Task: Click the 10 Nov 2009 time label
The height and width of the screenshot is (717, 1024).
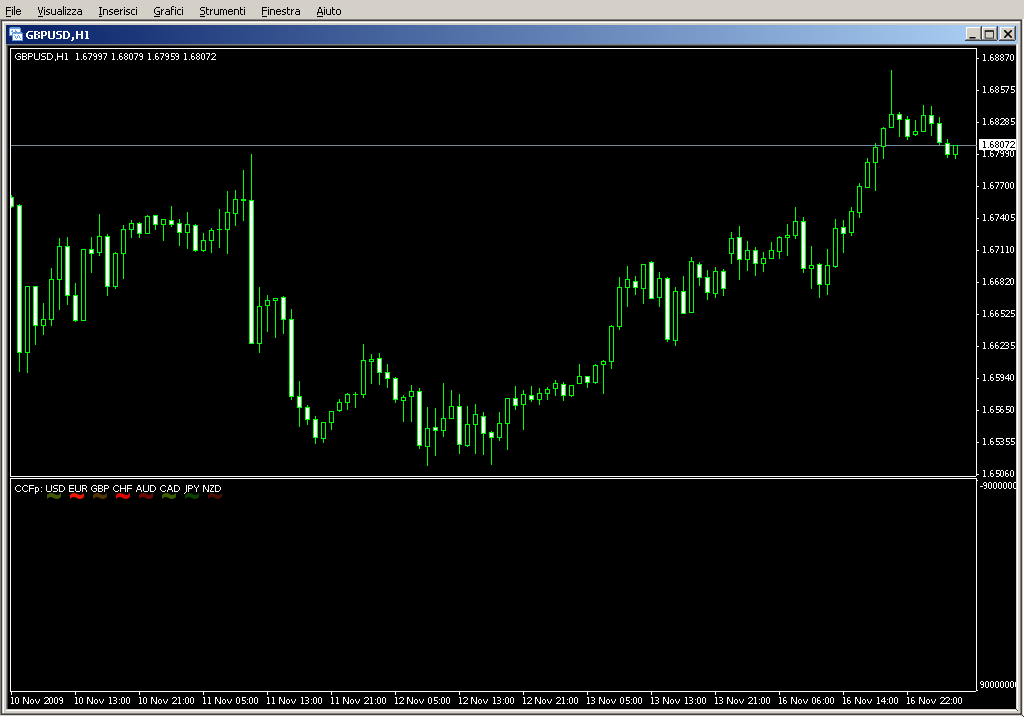Action: coord(37,701)
